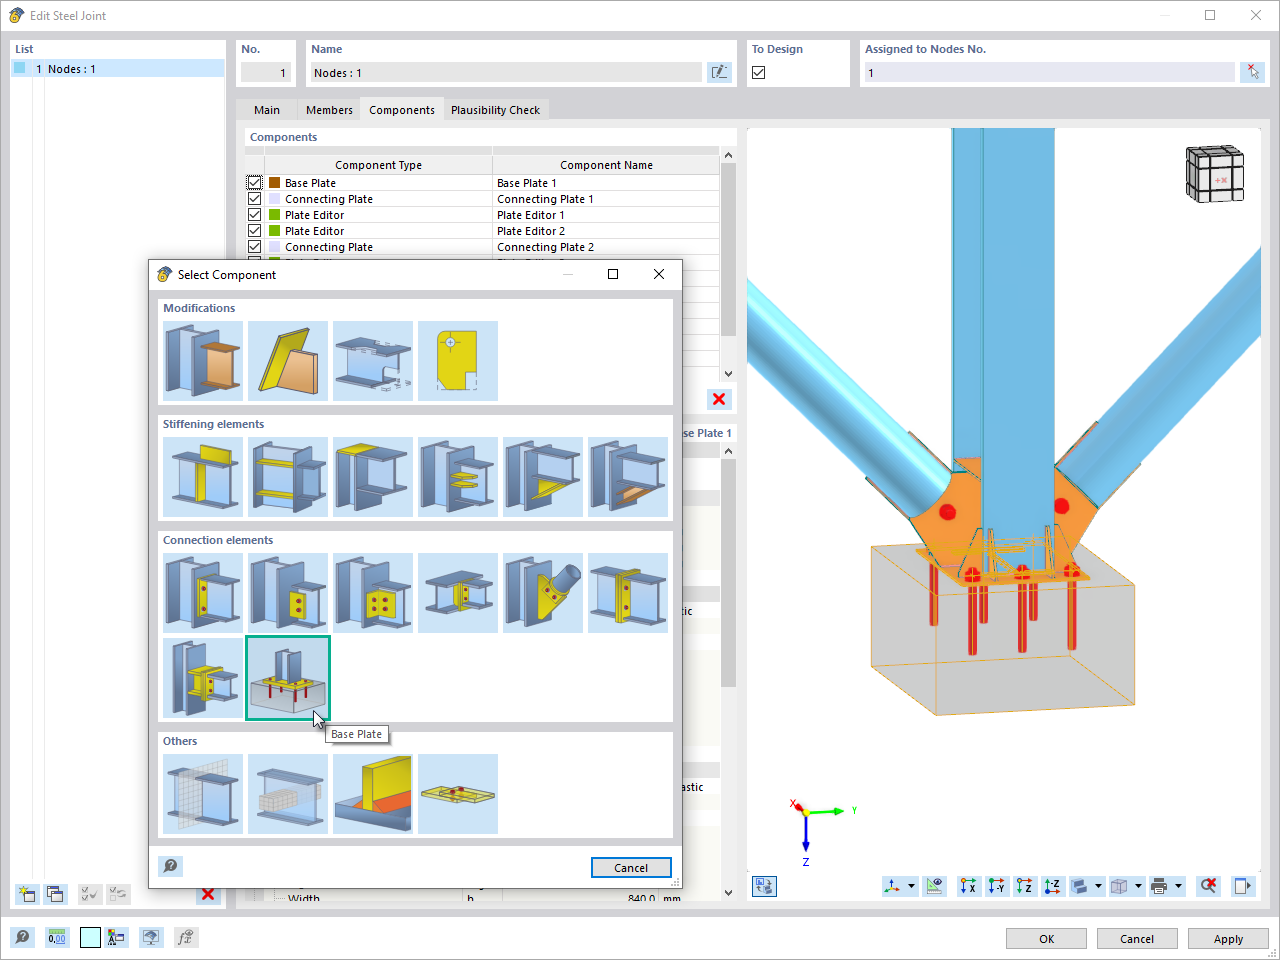This screenshot has height=960, width=1280.
Task: Switch to the Plausibility Check tab
Action: pyautogui.click(x=496, y=109)
